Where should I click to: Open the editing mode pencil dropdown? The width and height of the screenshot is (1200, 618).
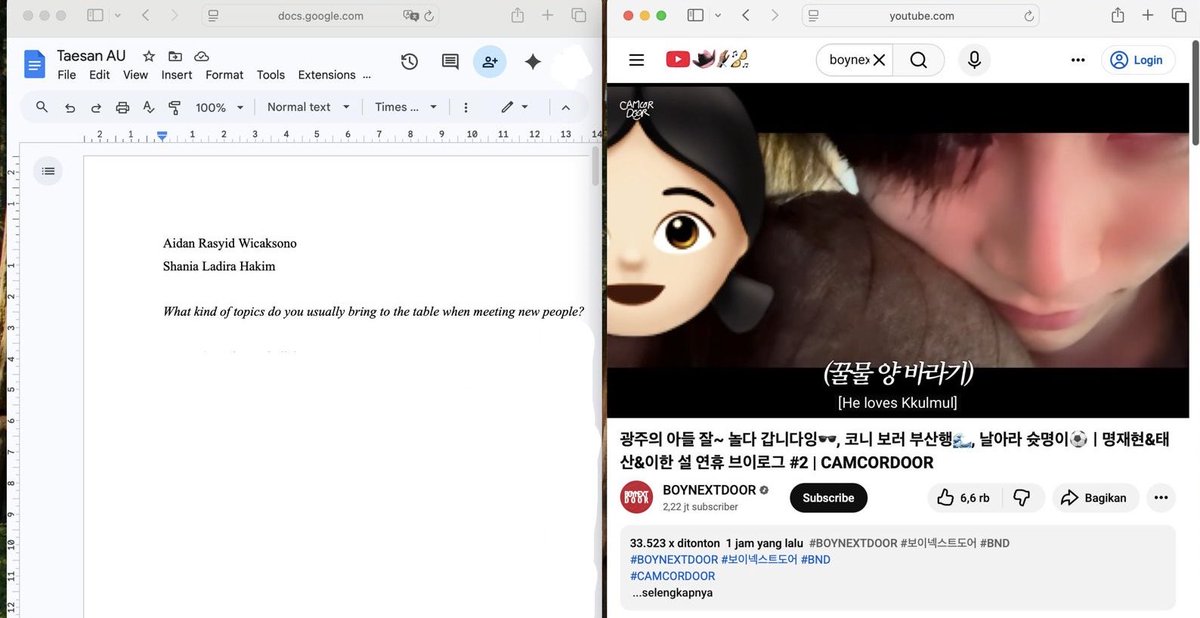click(515, 107)
